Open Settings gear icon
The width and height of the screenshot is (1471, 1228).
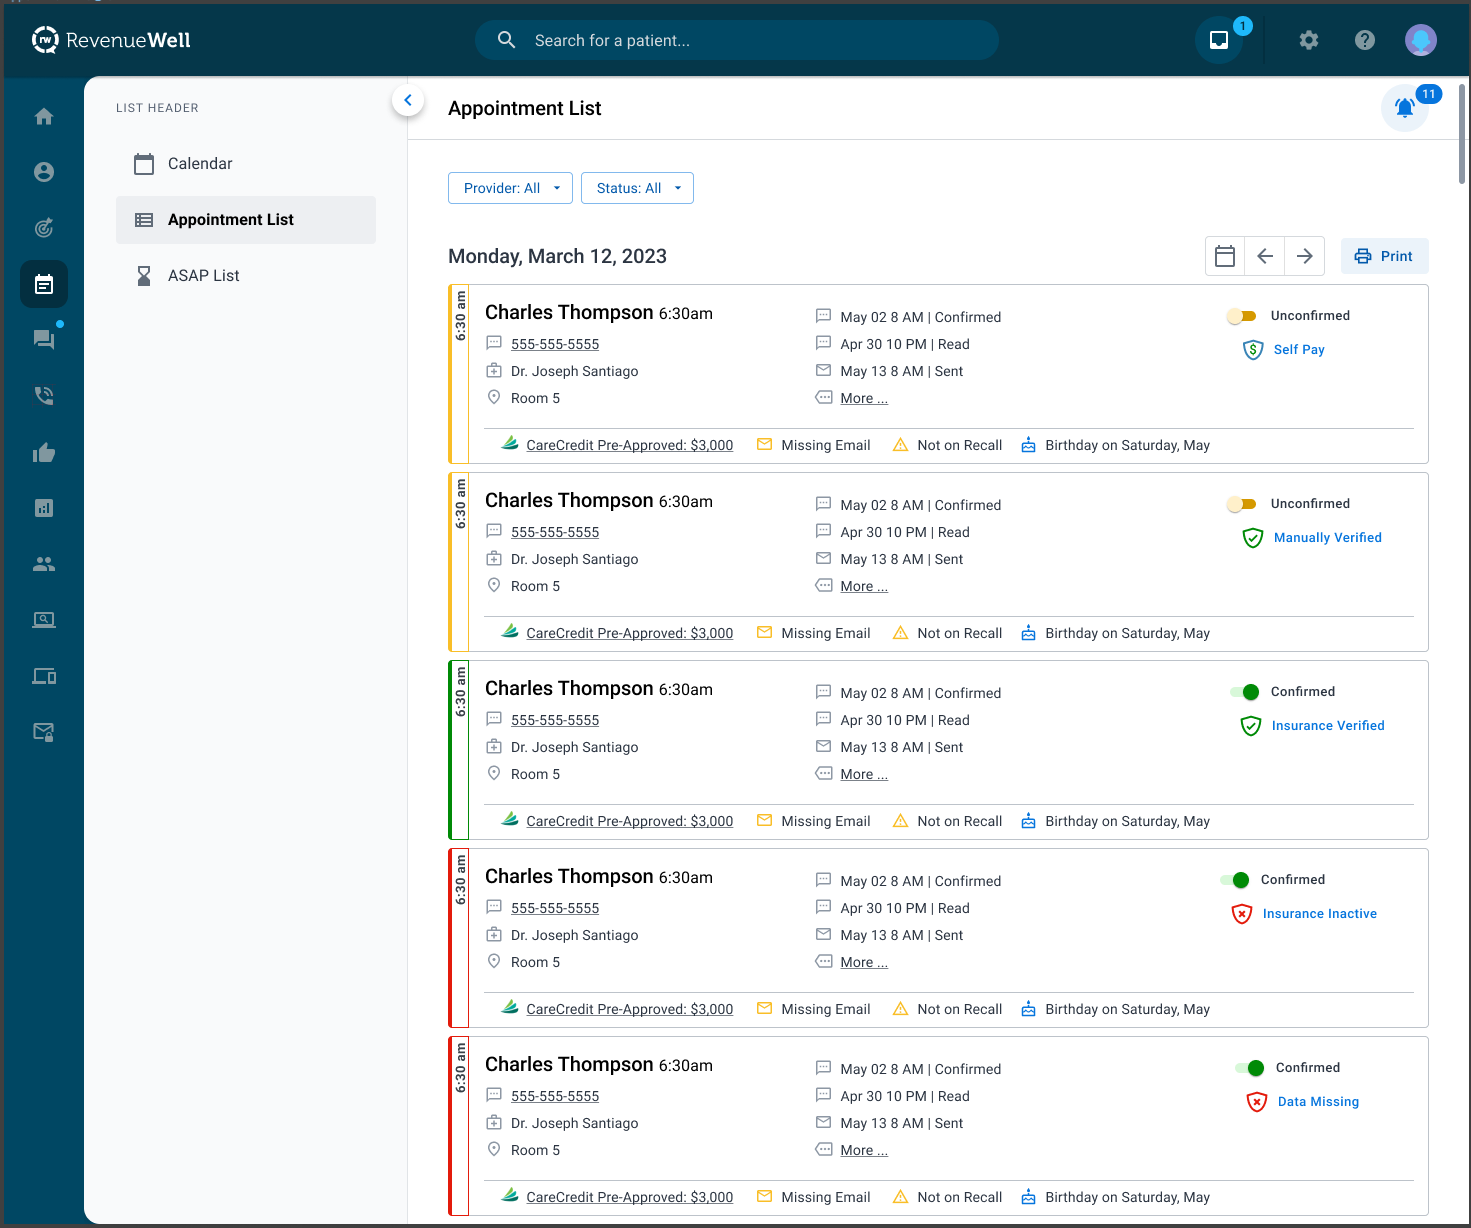1309,40
